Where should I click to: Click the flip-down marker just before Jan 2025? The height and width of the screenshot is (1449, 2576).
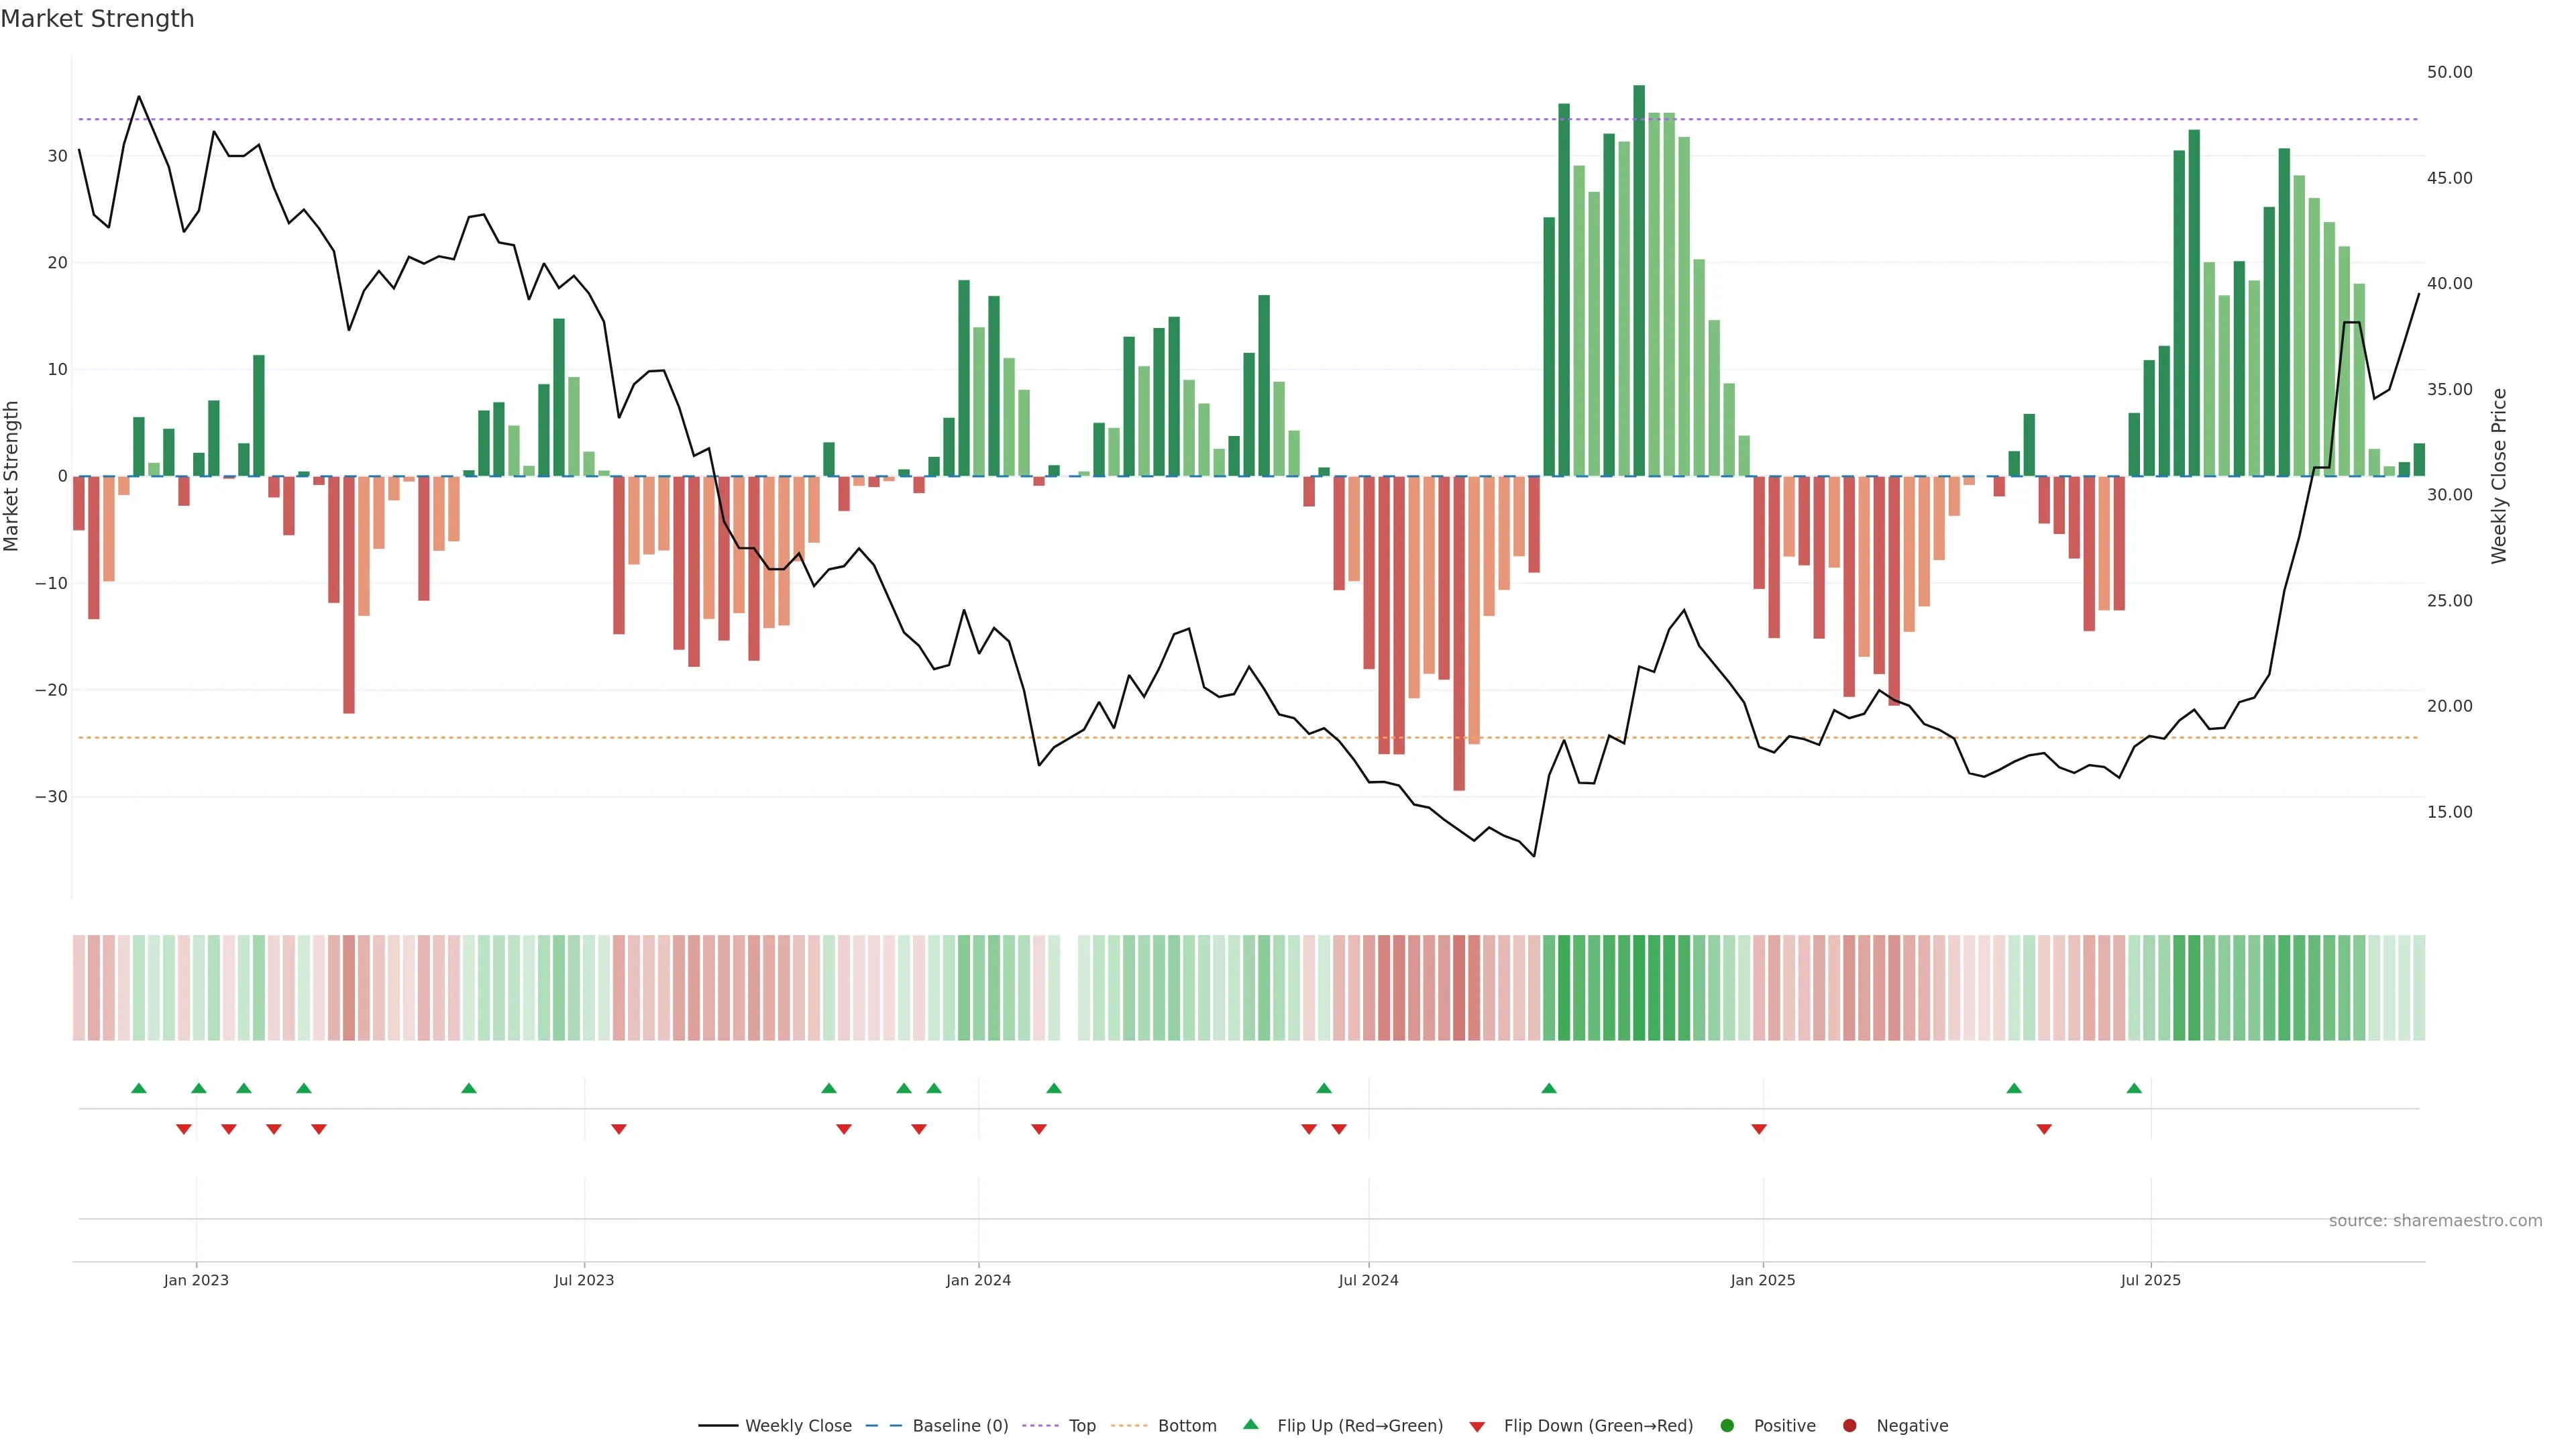(x=1759, y=1129)
